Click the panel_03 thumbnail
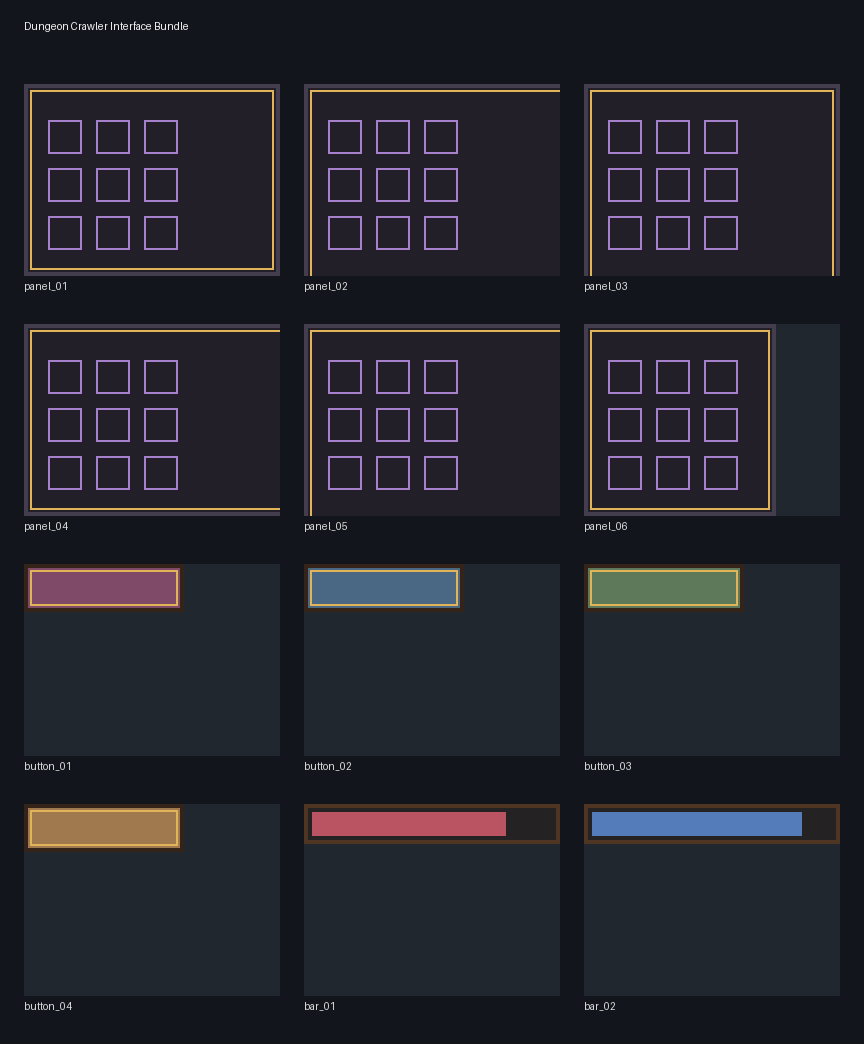Image resolution: width=864 pixels, height=1044 pixels. point(712,180)
